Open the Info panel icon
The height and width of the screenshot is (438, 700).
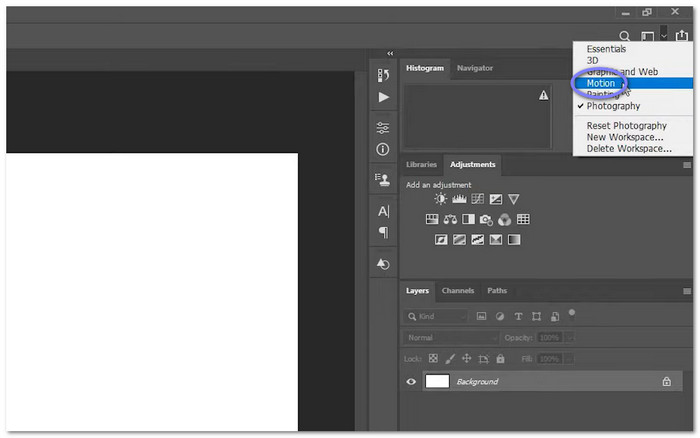click(x=383, y=149)
